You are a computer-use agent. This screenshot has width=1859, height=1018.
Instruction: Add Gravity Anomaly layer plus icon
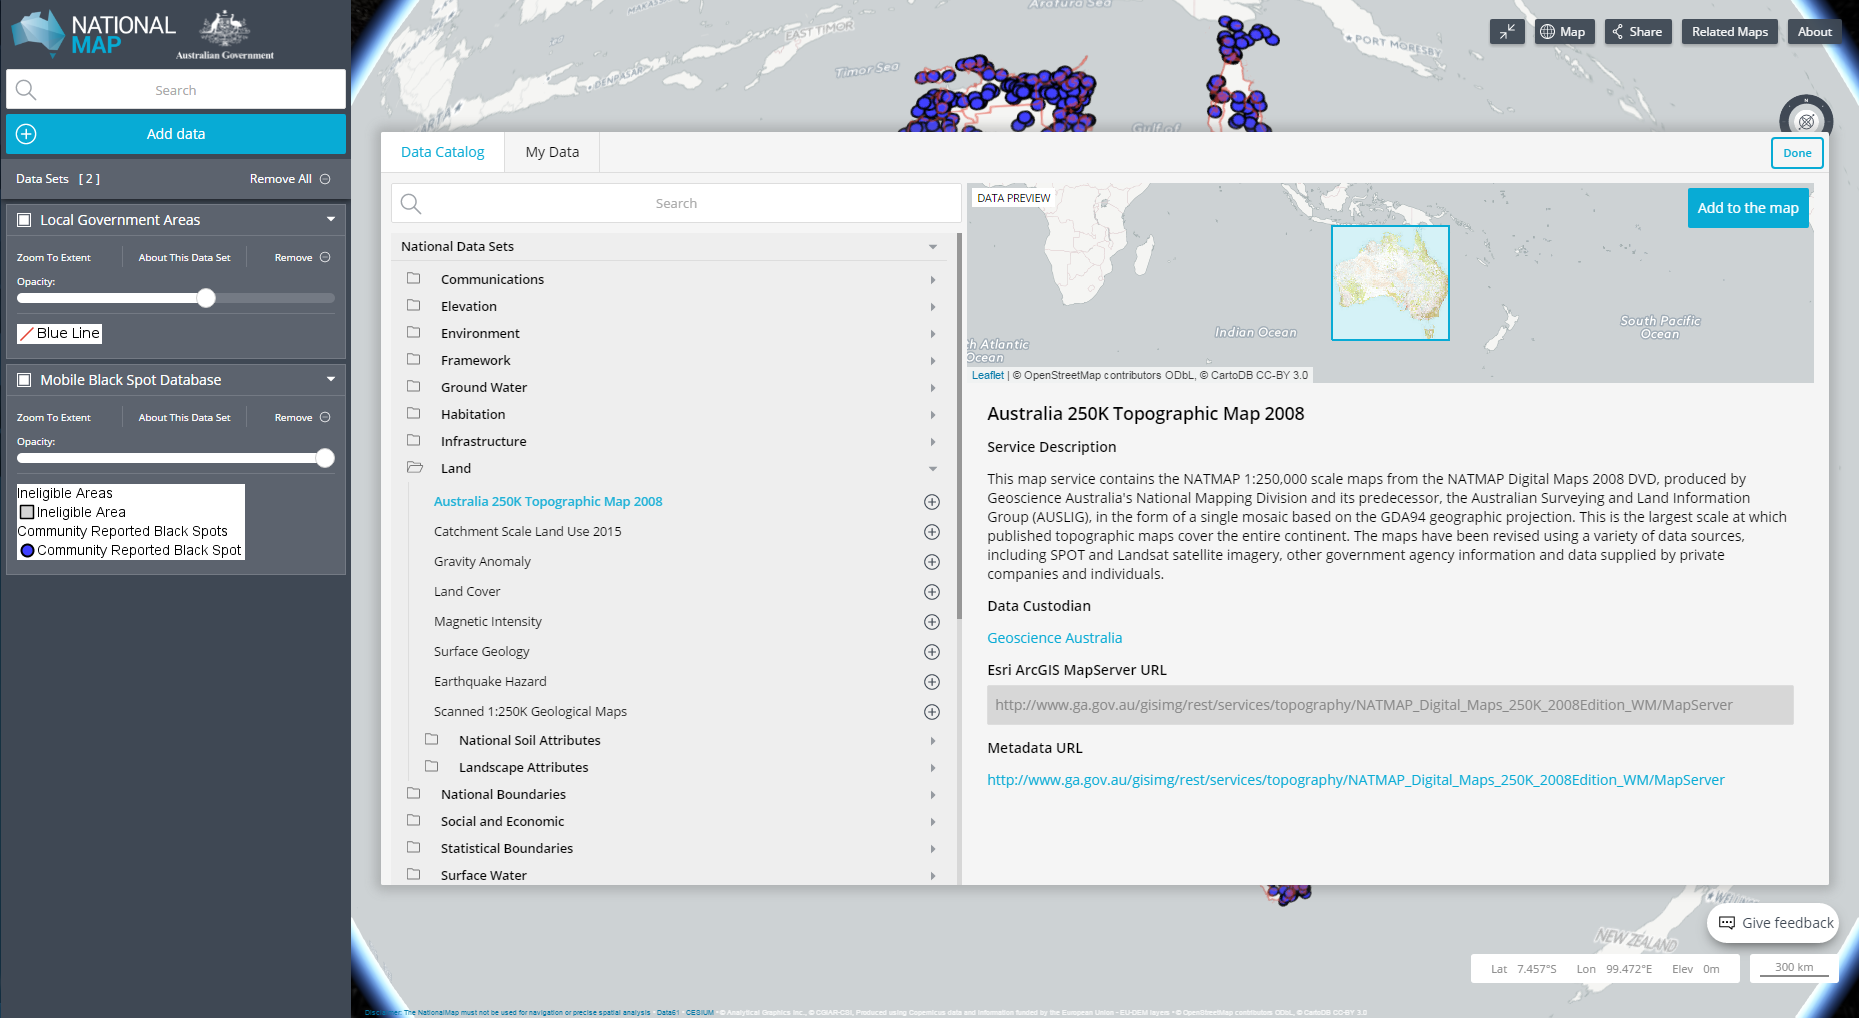tap(931, 562)
